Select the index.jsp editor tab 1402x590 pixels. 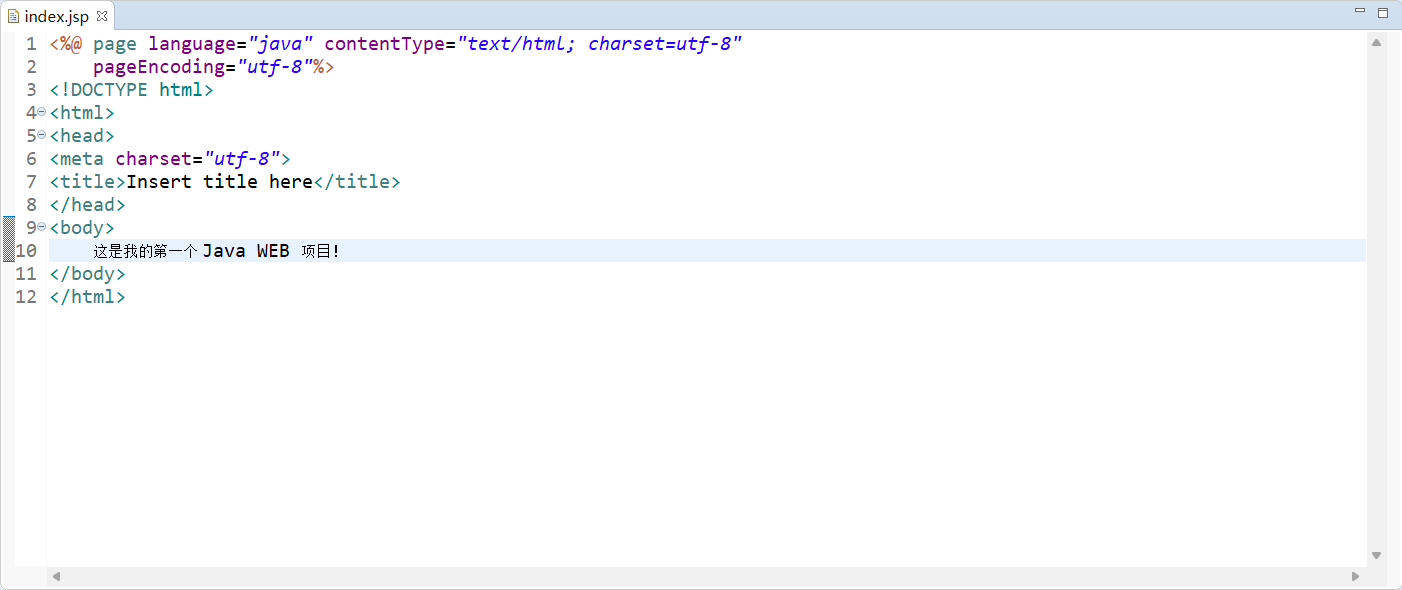[x=58, y=16]
